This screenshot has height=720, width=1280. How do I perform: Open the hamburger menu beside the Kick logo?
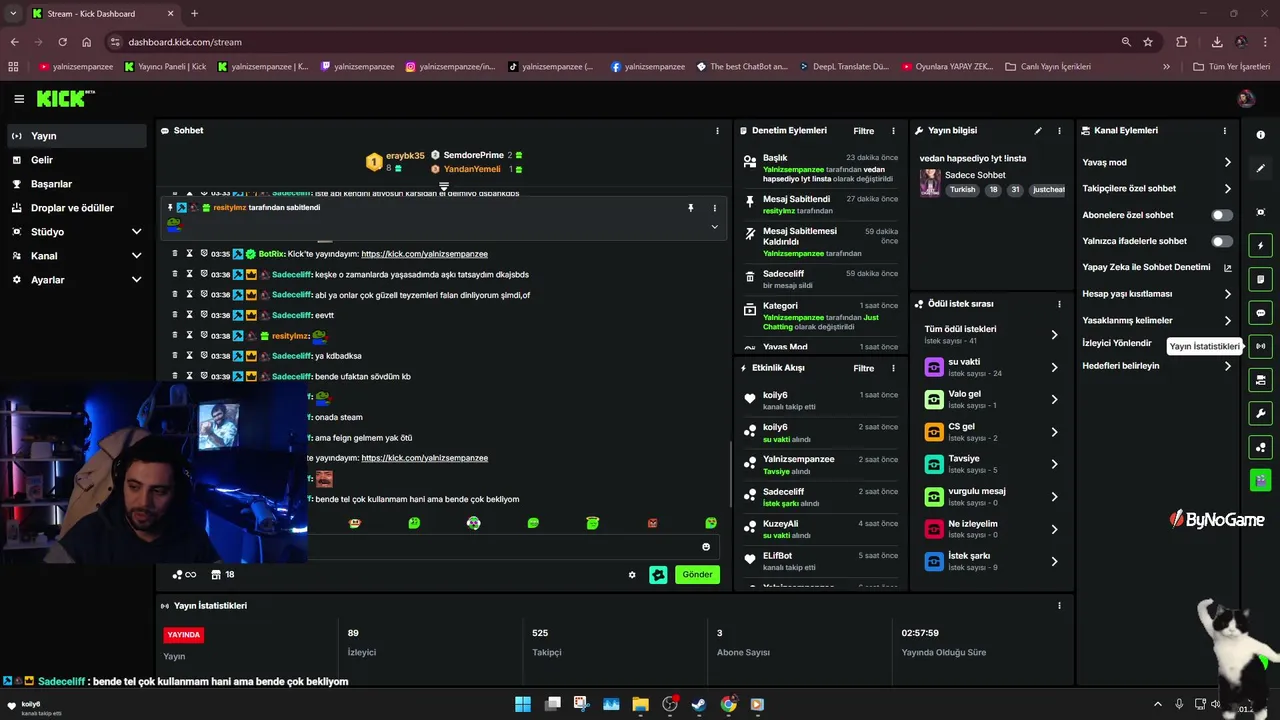coord(19,99)
